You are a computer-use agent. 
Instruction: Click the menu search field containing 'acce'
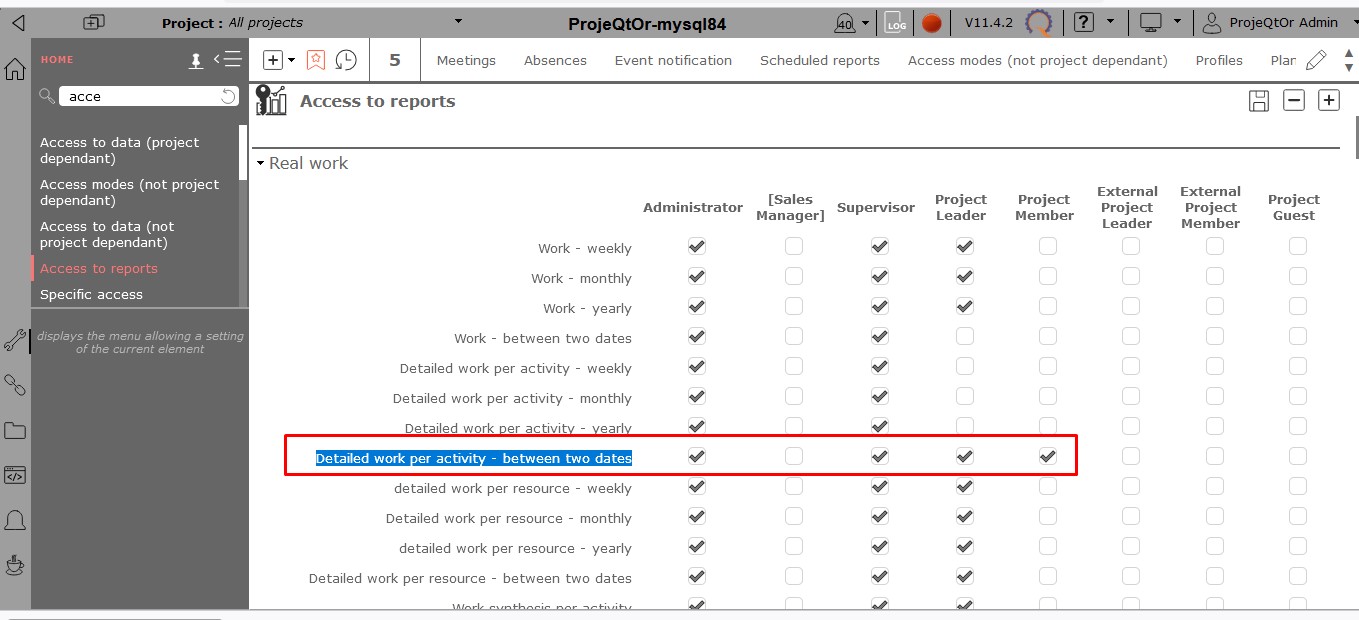click(x=140, y=96)
